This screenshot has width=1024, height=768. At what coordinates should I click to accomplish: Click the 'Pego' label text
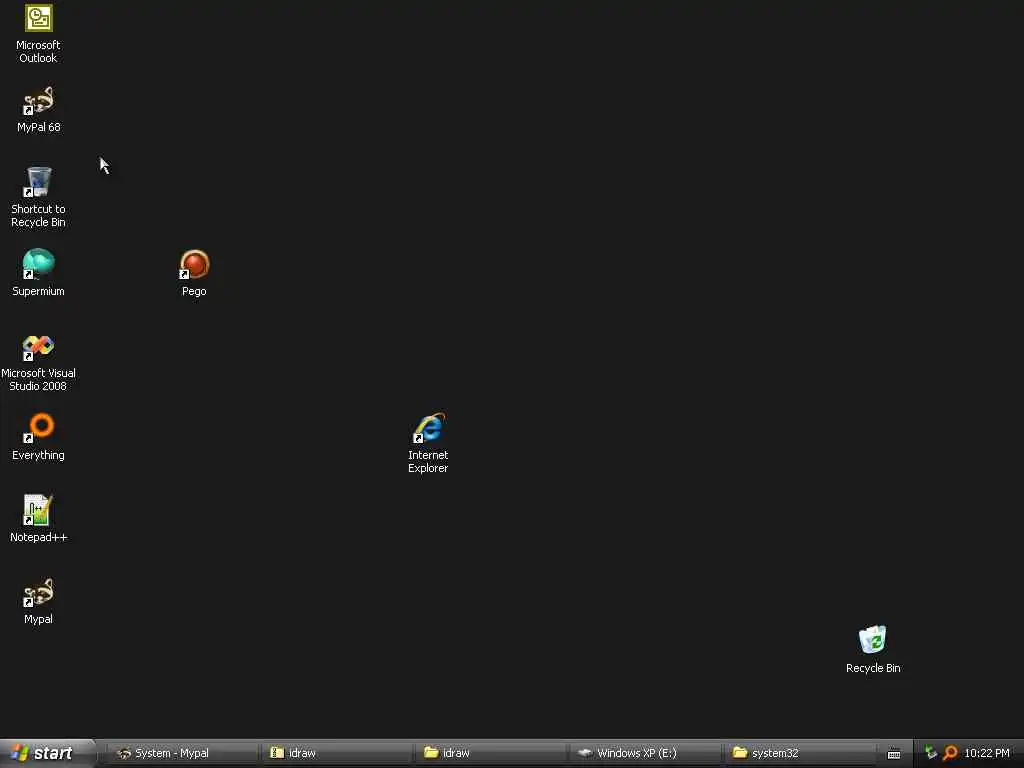[x=194, y=291]
